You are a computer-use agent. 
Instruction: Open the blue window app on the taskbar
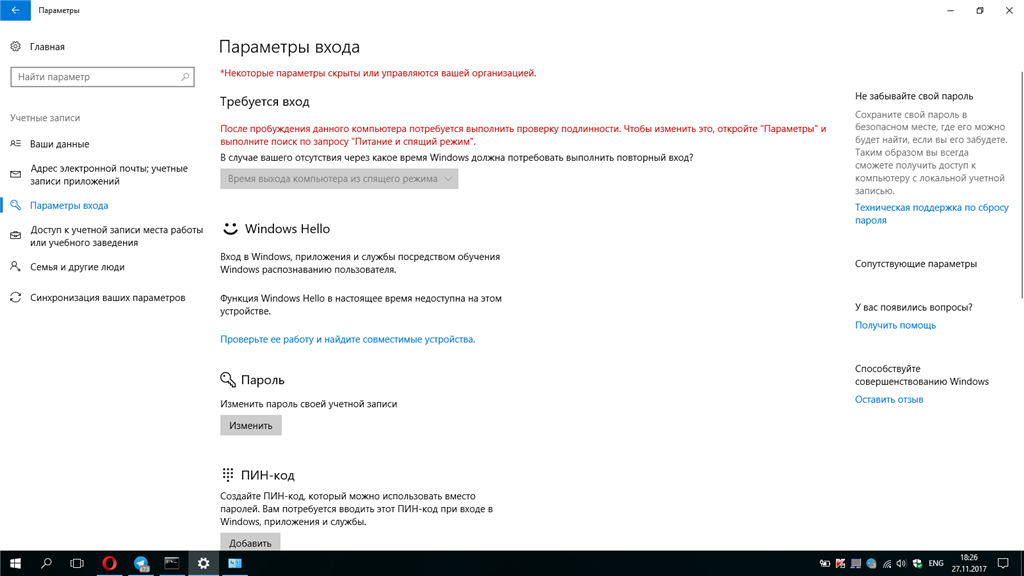pos(234,563)
